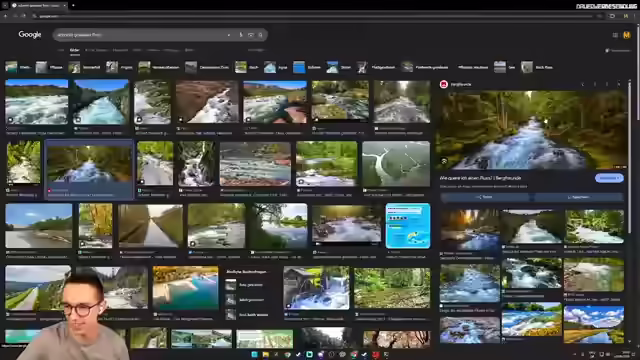Click the Google logo
This screenshot has width=640, height=360.
(x=30, y=35)
